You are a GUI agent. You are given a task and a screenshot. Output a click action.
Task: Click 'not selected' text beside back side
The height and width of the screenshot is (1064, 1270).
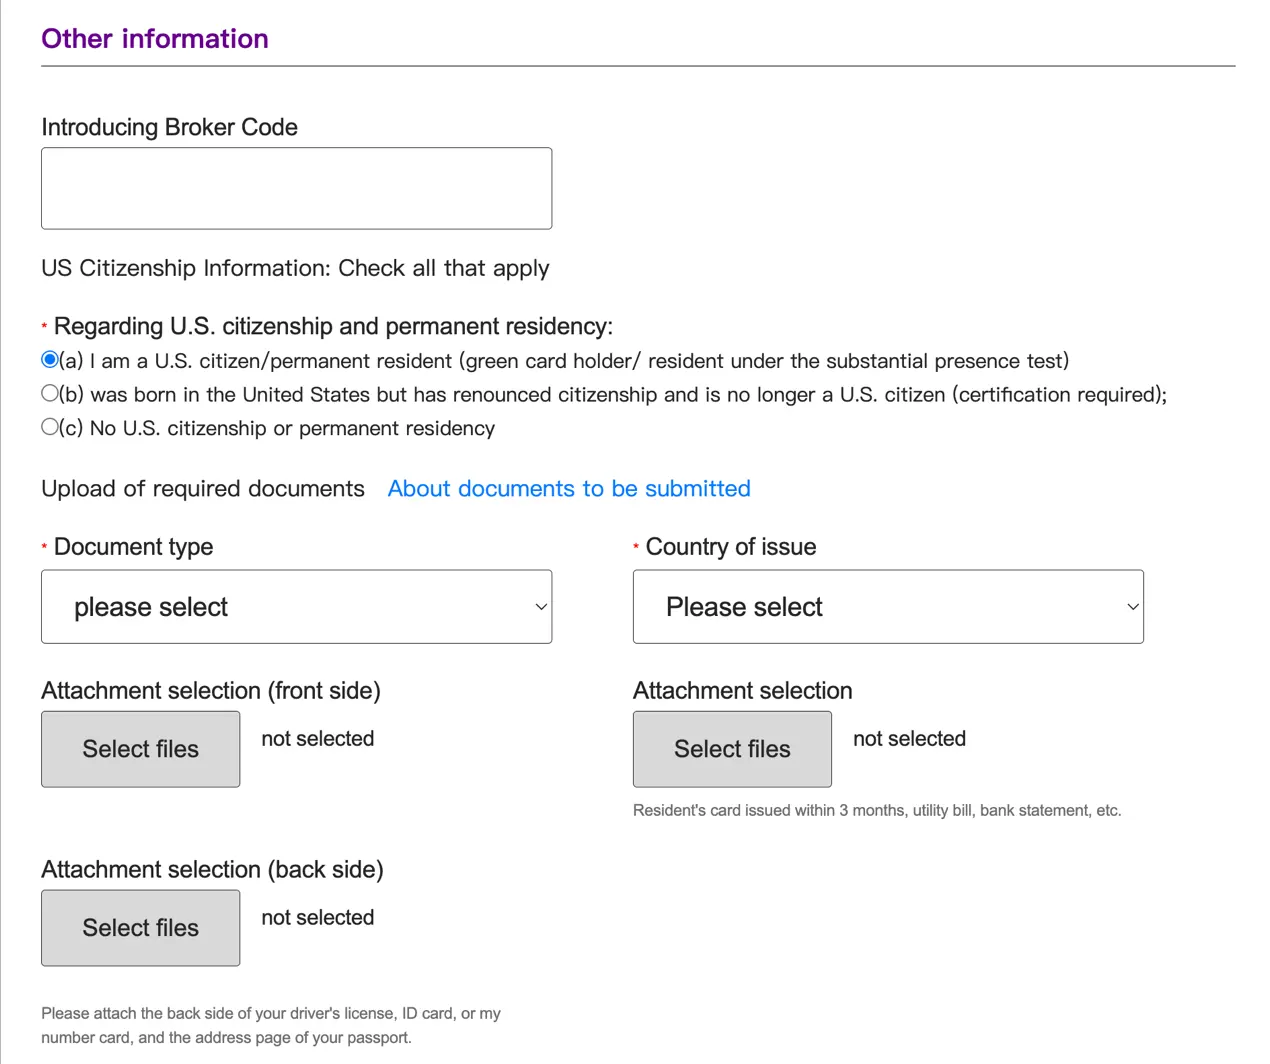pyautogui.click(x=317, y=918)
